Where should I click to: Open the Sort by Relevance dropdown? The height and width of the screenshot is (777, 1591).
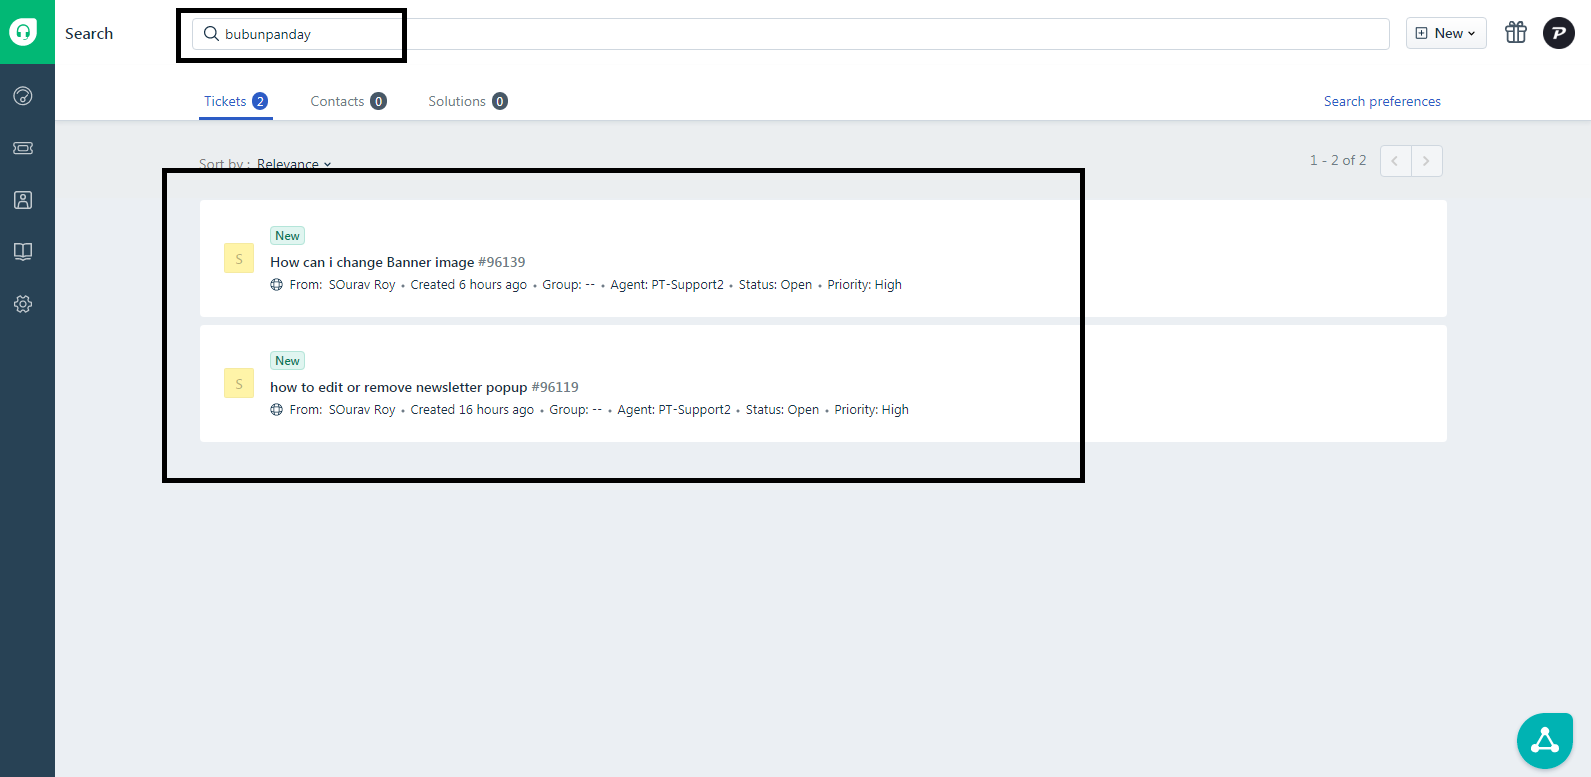pyautogui.click(x=294, y=164)
